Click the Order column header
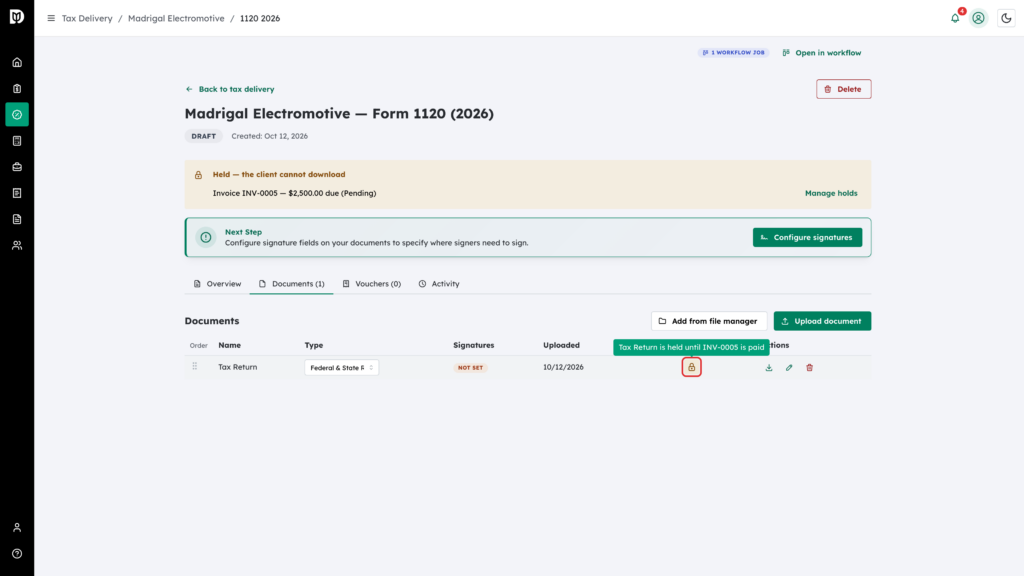Viewport: 1024px width, 576px height. click(x=199, y=345)
